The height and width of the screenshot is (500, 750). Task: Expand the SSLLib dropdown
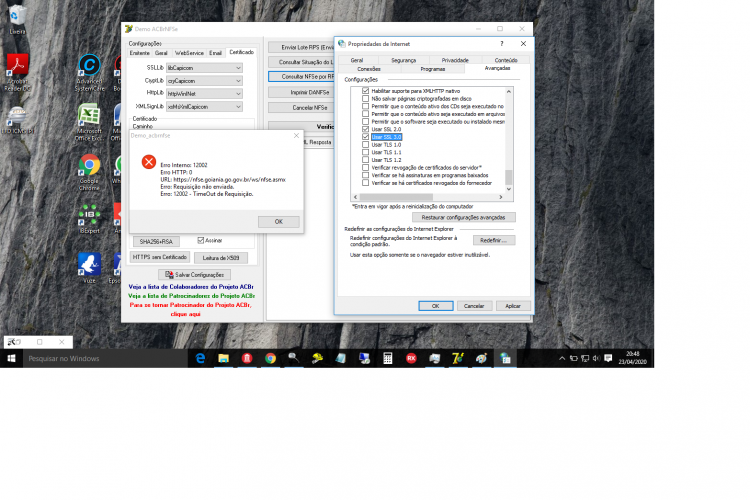(204, 68)
